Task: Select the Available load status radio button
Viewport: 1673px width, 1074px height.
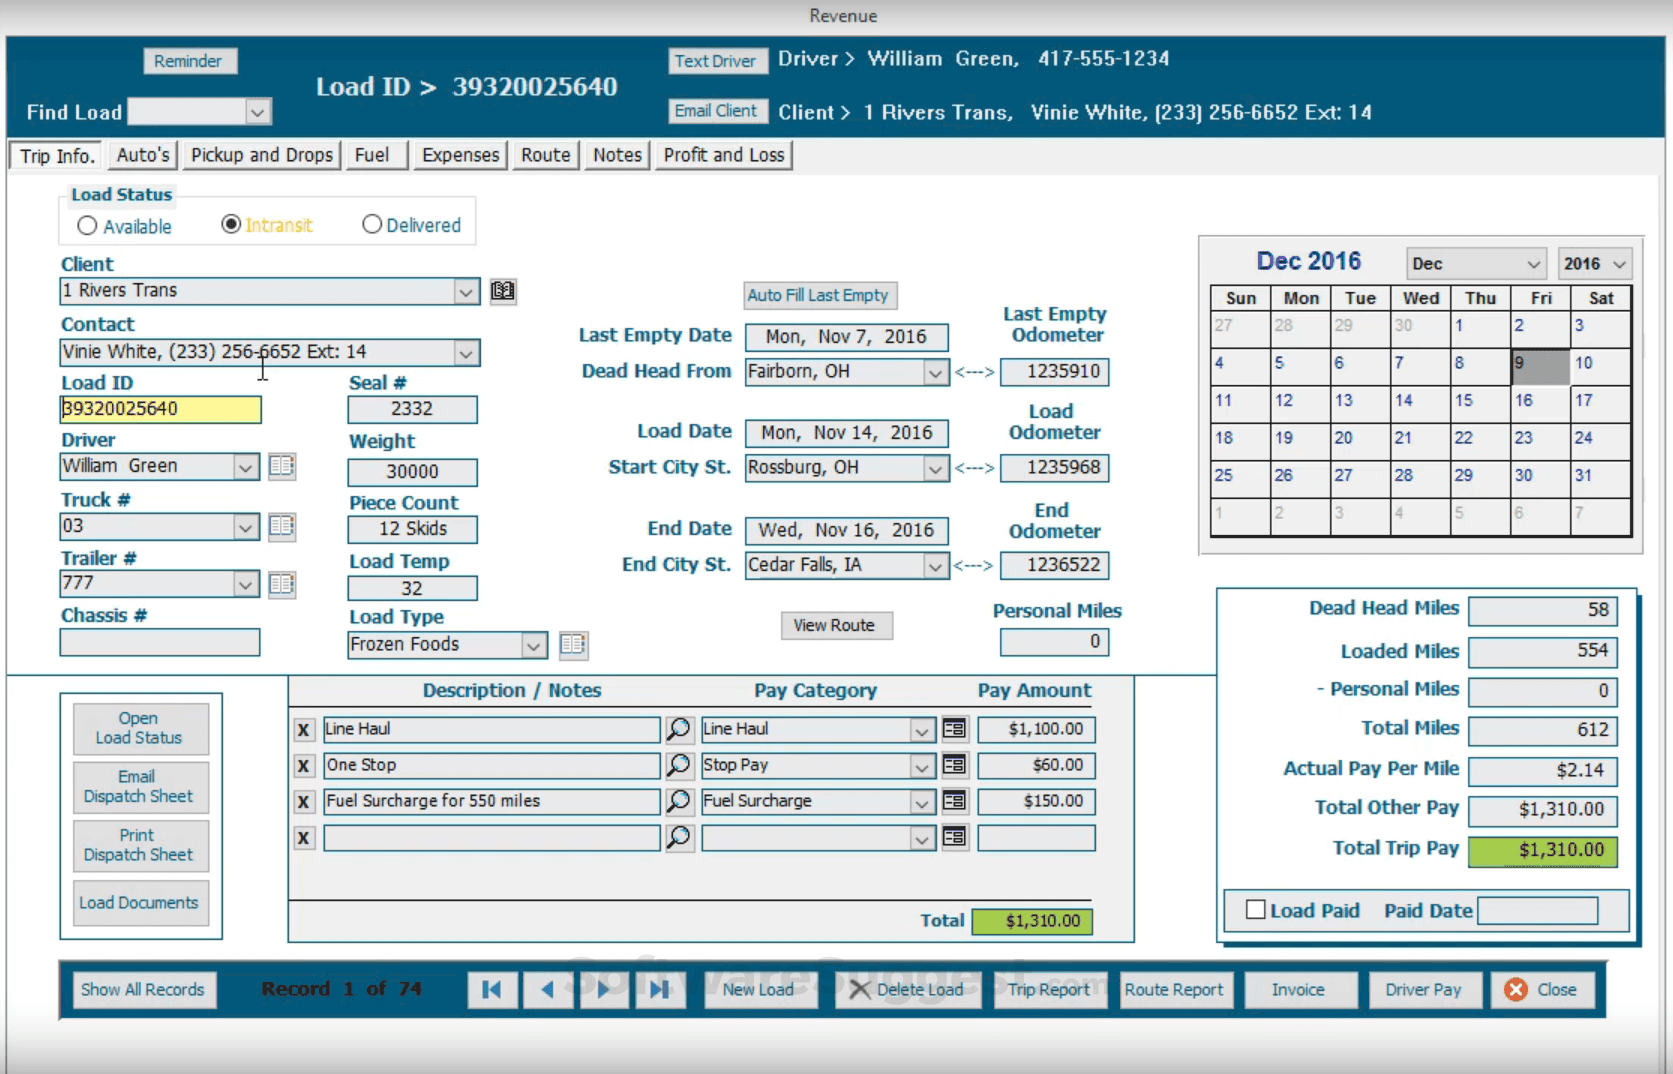Action: (87, 225)
